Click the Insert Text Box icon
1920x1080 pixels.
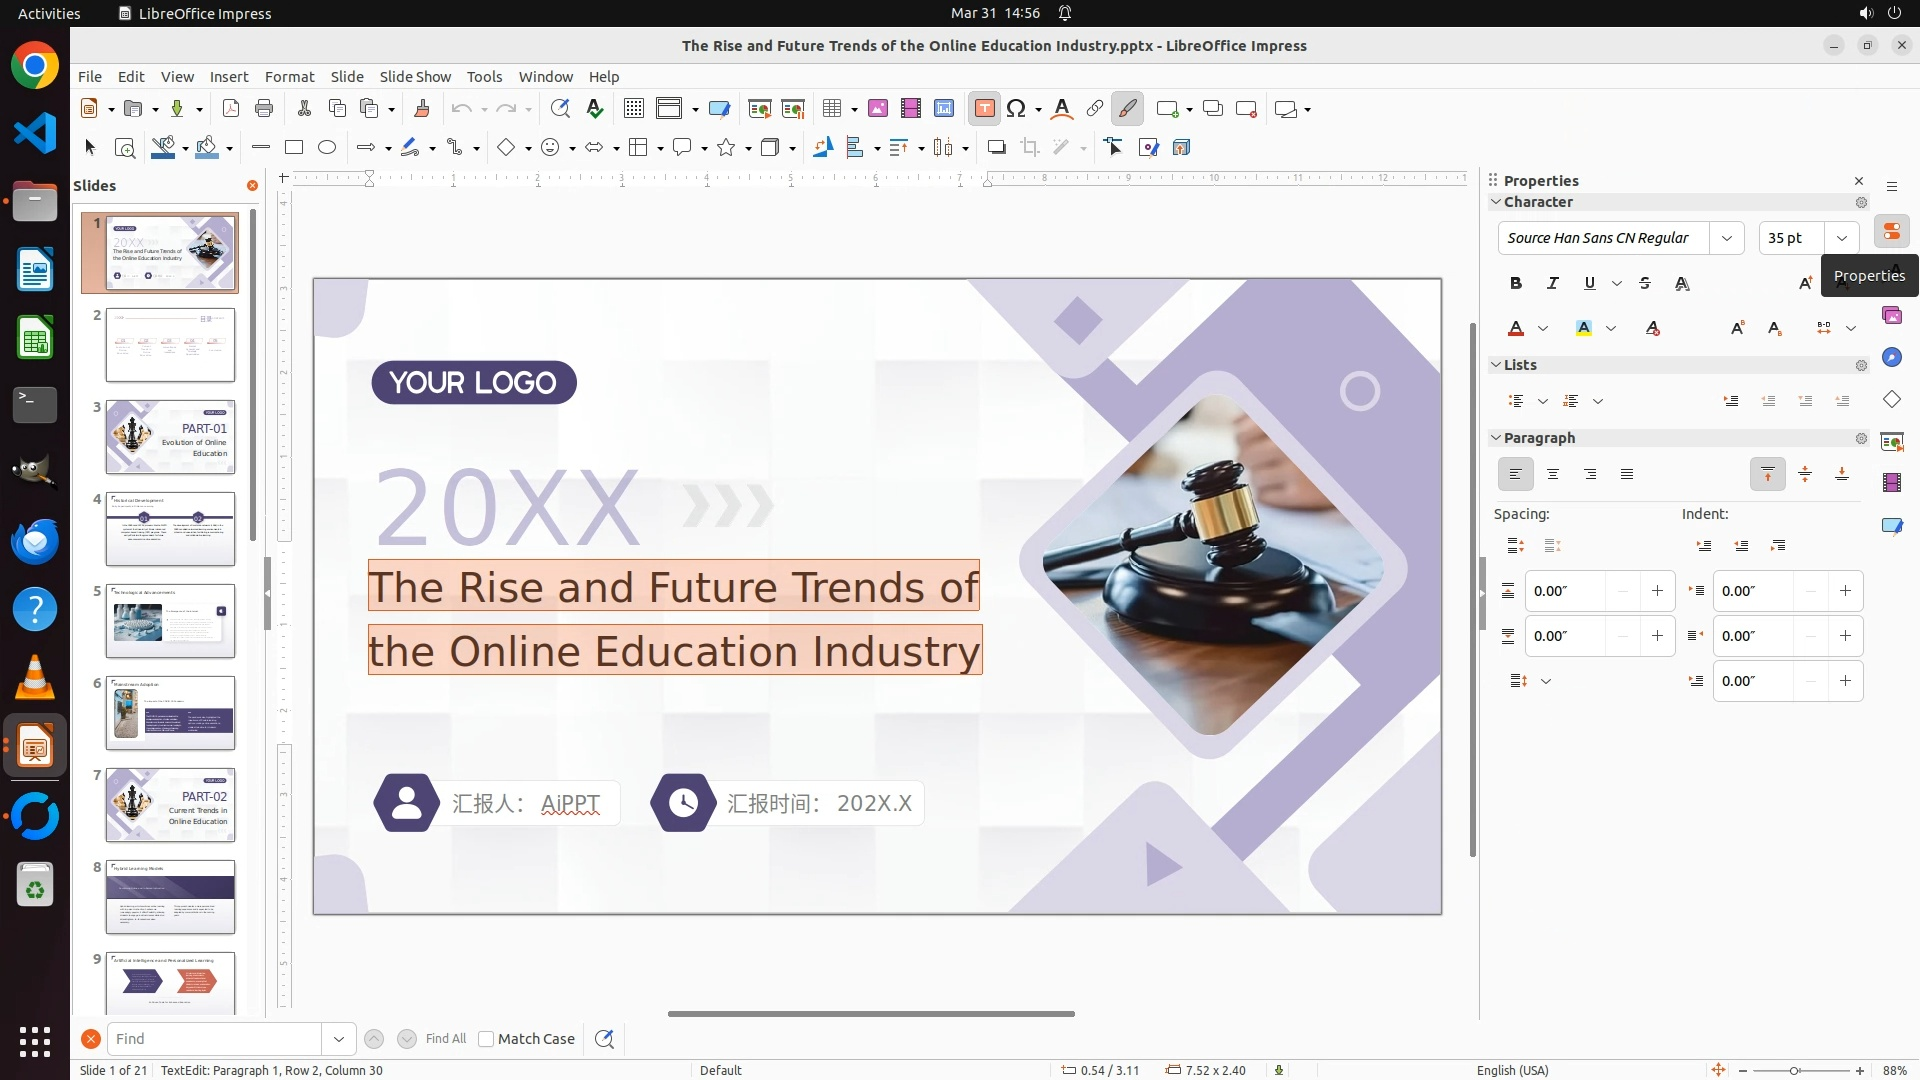click(x=984, y=109)
